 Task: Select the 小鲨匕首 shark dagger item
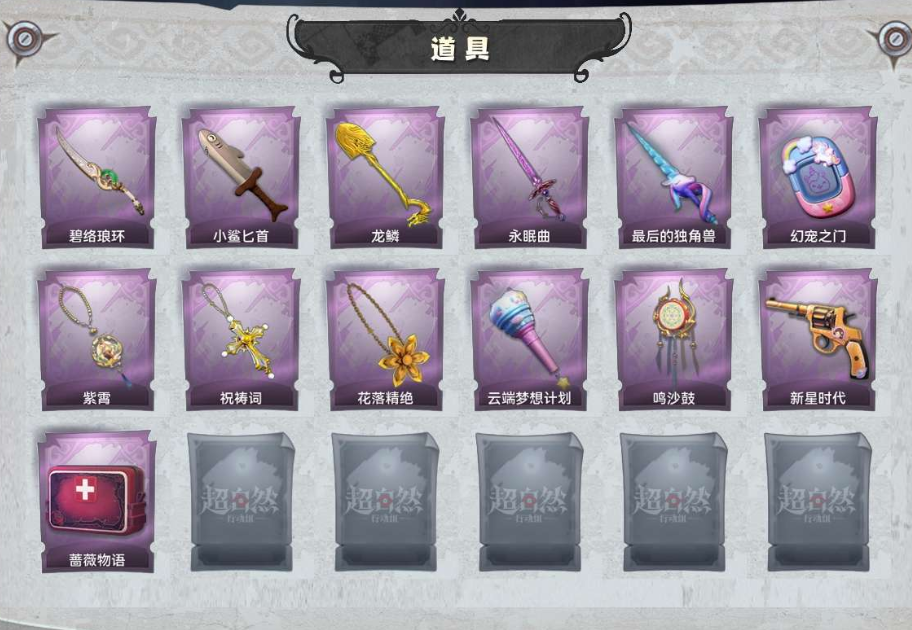[241, 177]
